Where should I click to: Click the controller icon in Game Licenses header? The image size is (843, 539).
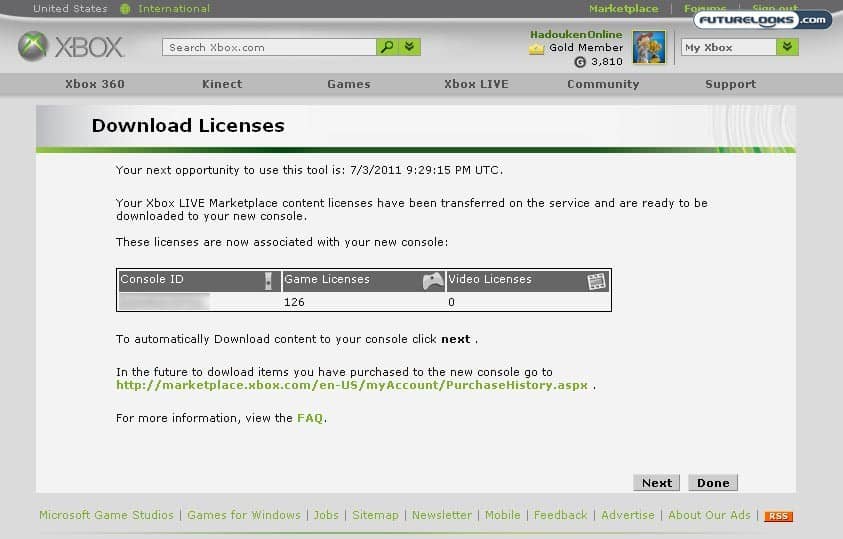coord(433,280)
